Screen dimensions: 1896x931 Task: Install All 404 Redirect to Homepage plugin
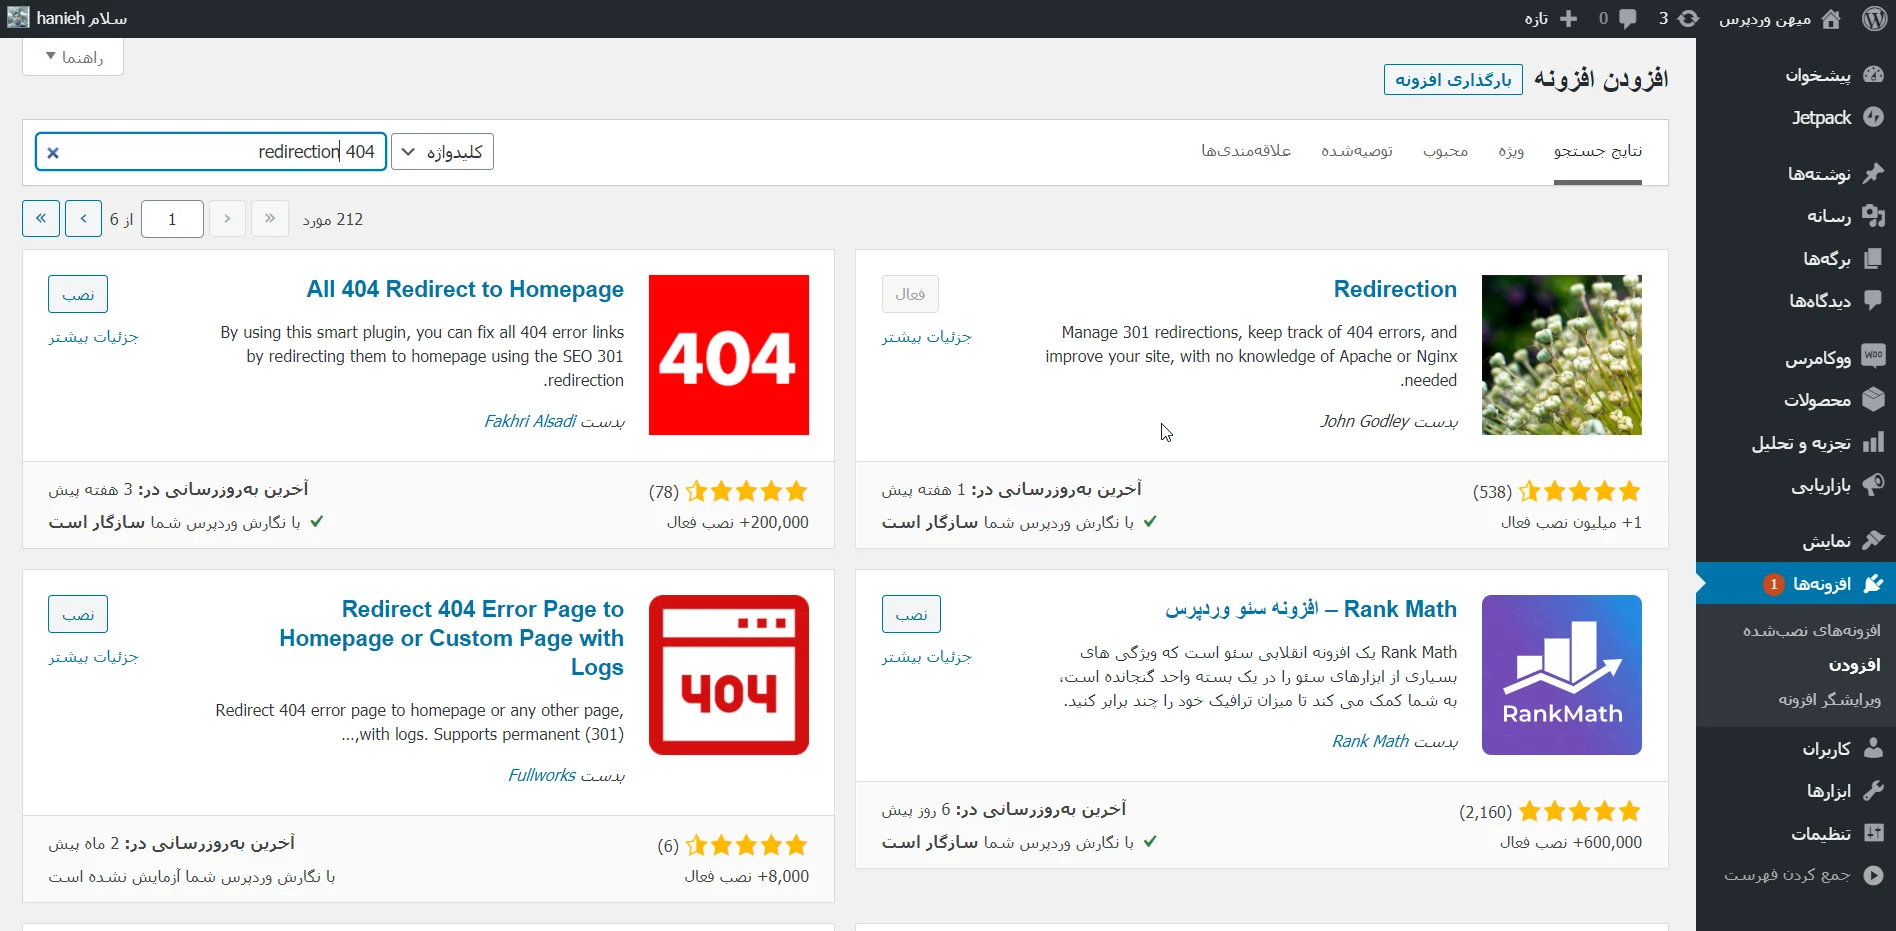[x=78, y=294]
